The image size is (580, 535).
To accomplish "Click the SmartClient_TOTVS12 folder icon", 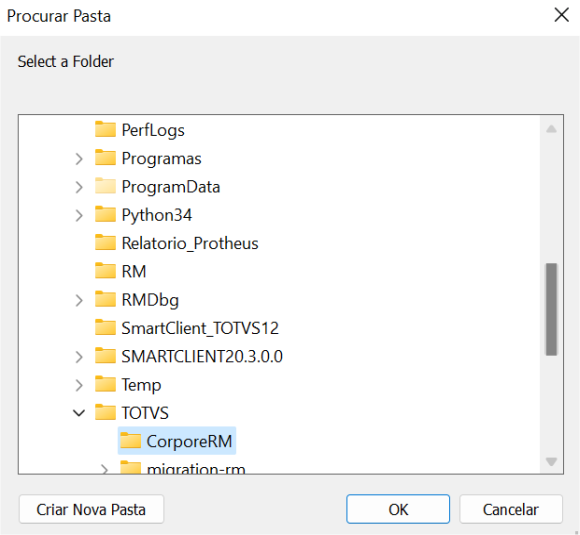I will point(105,328).
